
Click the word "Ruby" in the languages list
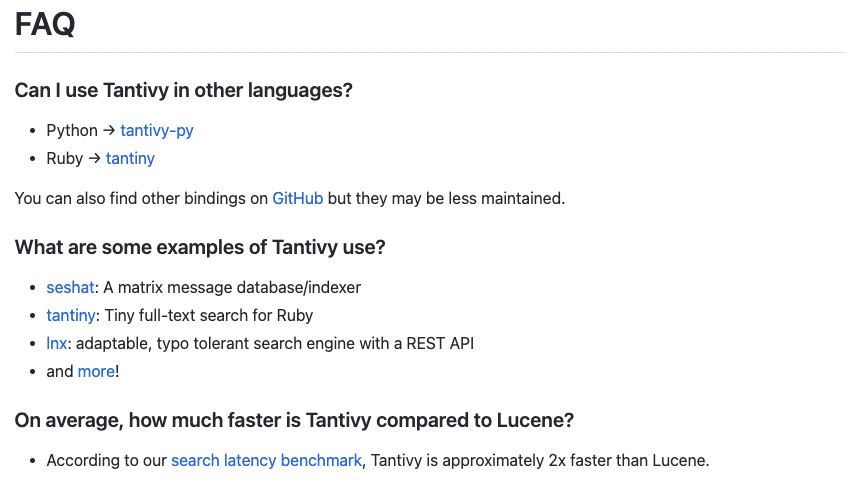pyautogui.click(x=65, y=158)
